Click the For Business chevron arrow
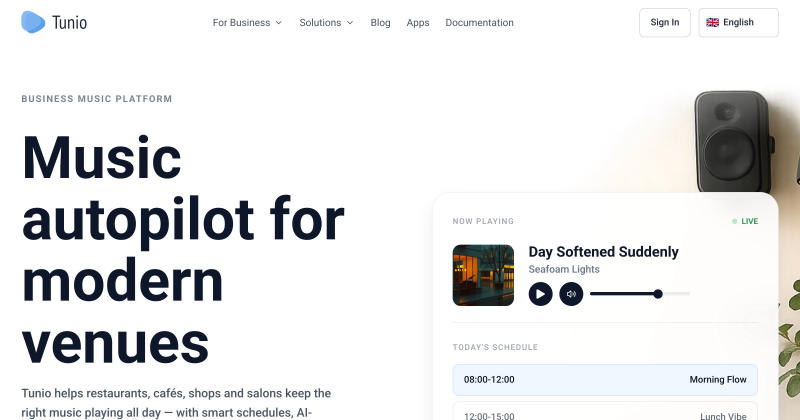 [x=279, y=22]
